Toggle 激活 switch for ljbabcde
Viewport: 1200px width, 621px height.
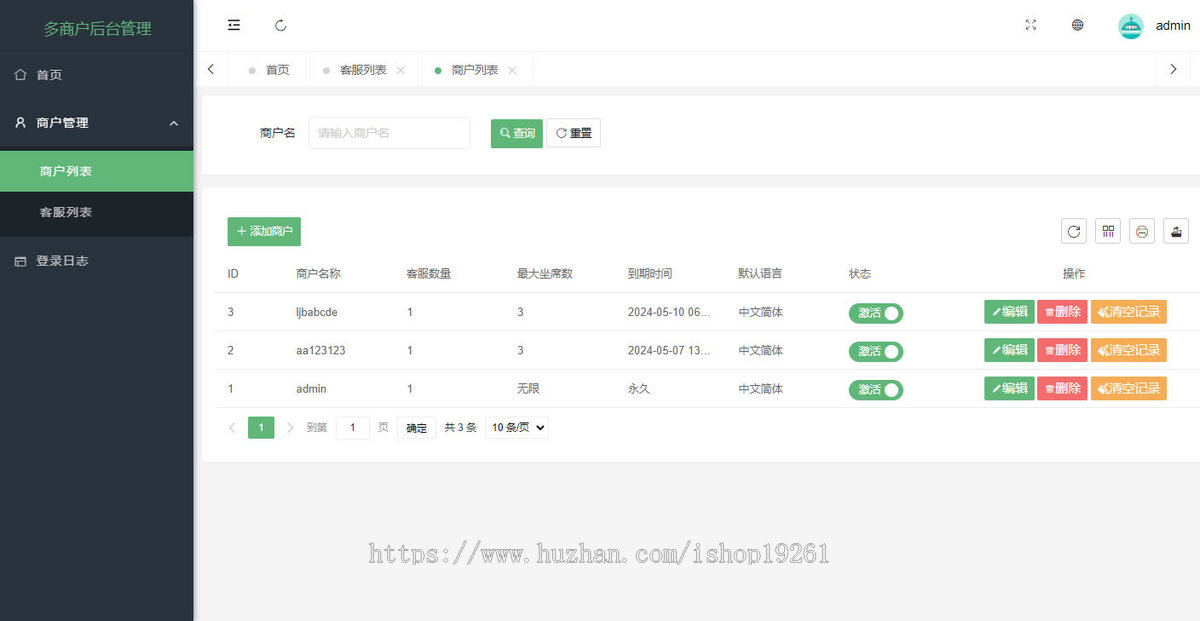(876, 312)
